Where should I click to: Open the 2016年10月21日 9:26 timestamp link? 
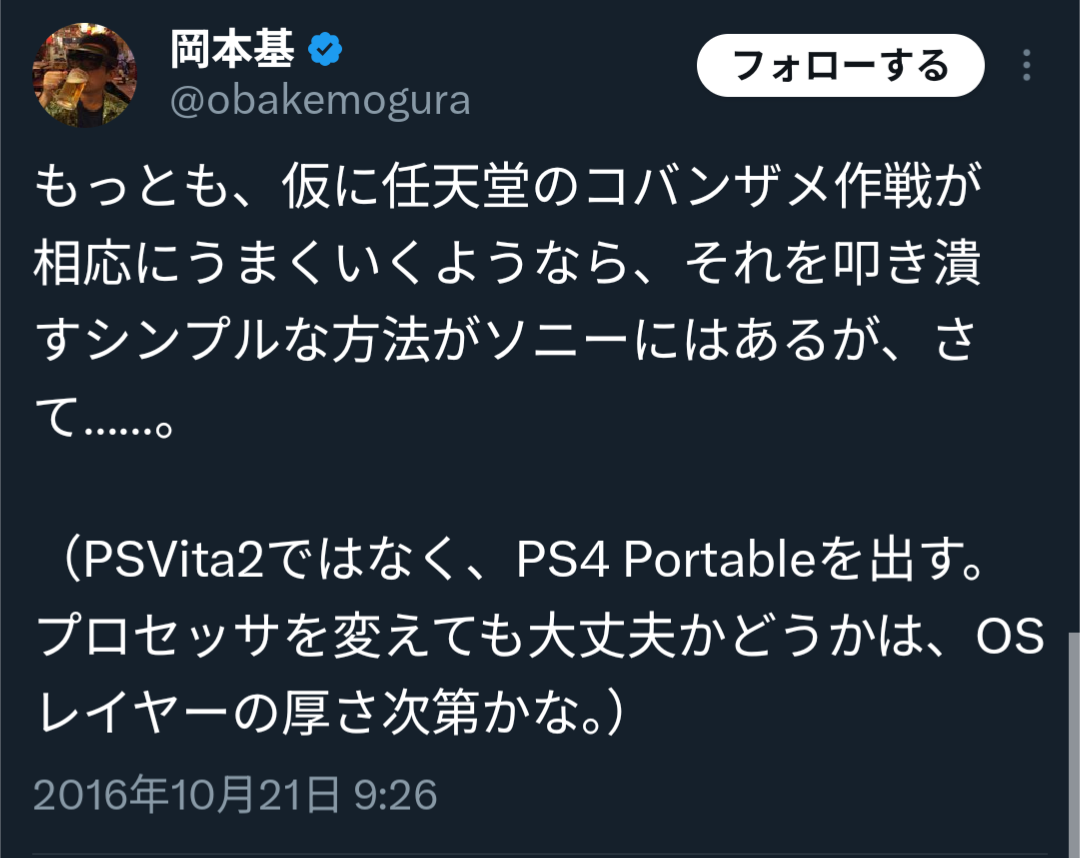point(235,795)
